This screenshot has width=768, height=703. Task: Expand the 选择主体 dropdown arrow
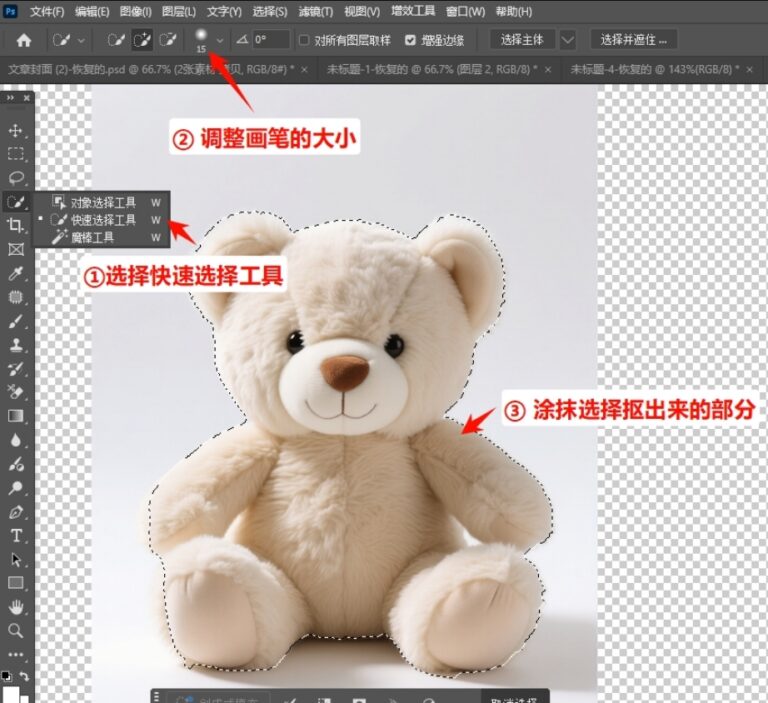tap(568, 40)
